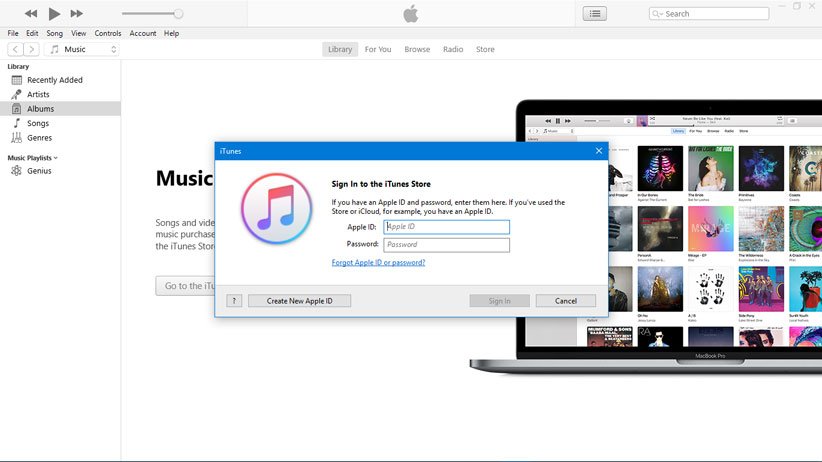Skip to next track

pyautogui.click(x=77, y=13)
